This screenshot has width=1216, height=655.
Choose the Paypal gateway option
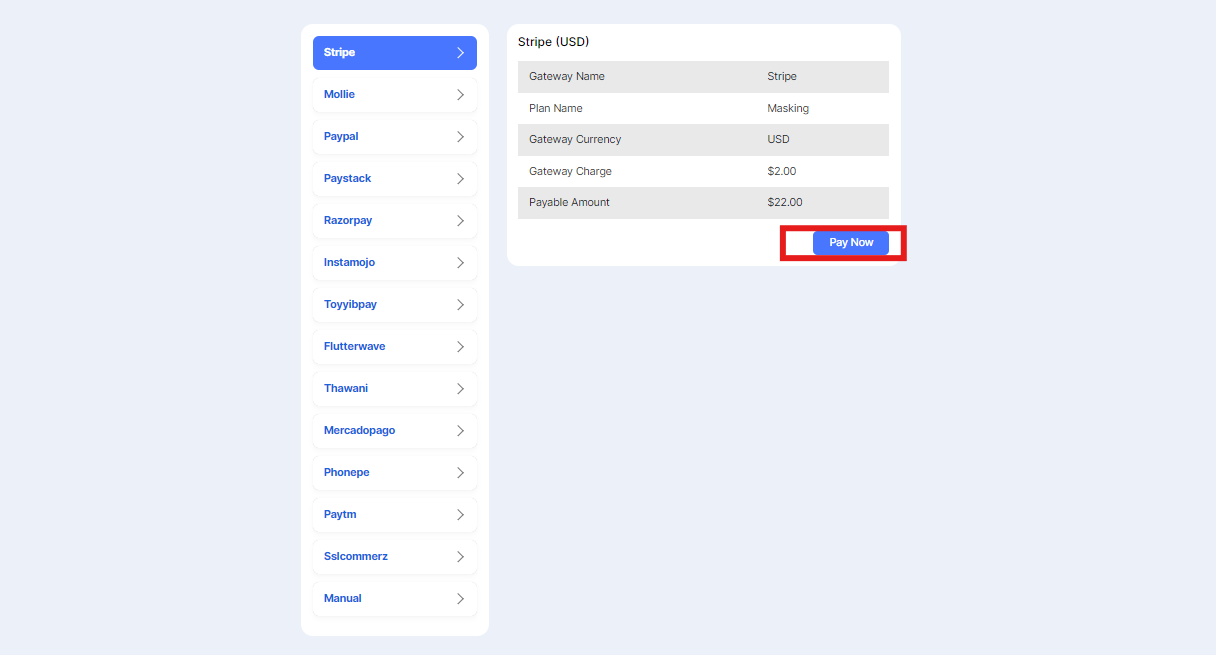coord(395,137)
